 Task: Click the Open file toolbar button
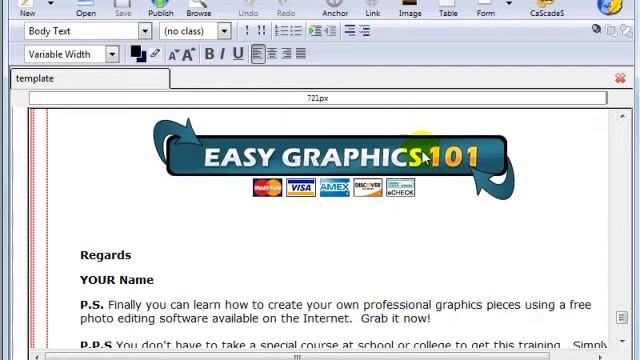click(86, 8)
